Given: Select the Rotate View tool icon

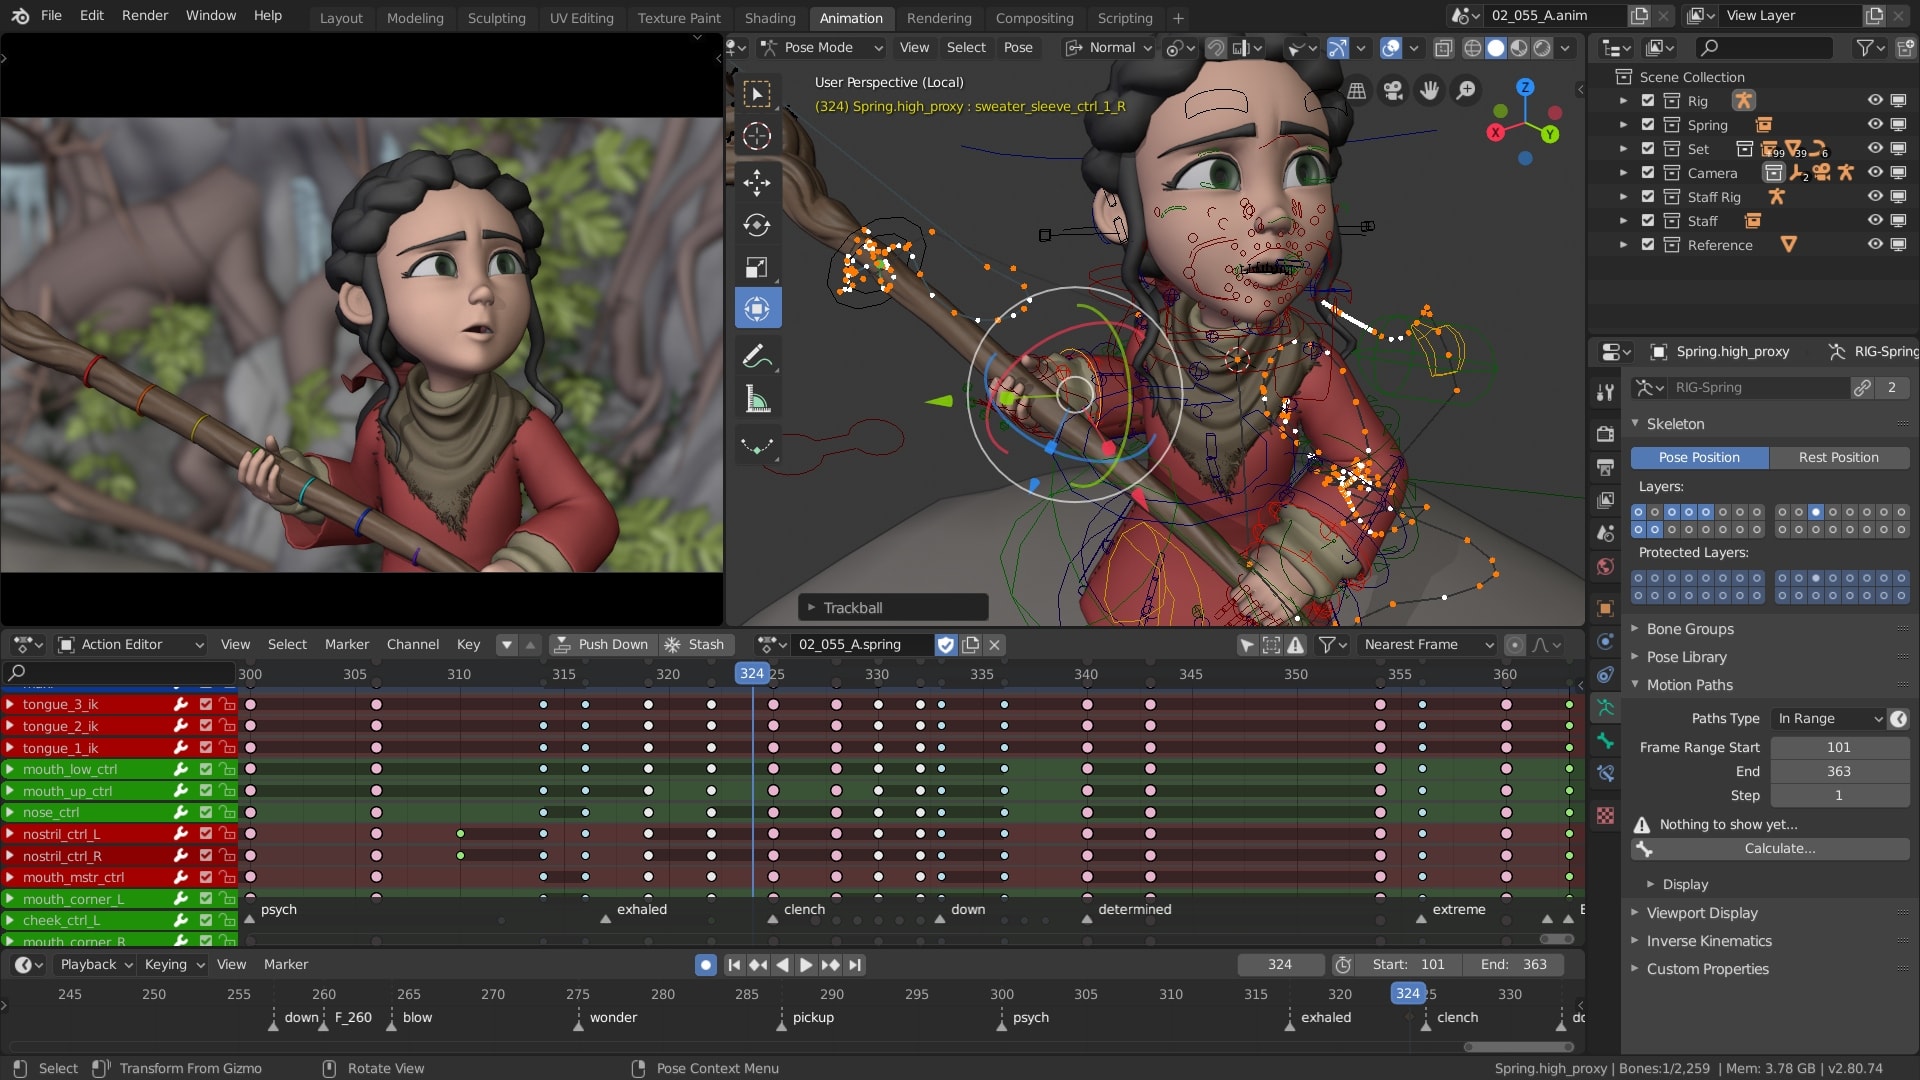Looking at the screenshot, I should (326, 1068).
